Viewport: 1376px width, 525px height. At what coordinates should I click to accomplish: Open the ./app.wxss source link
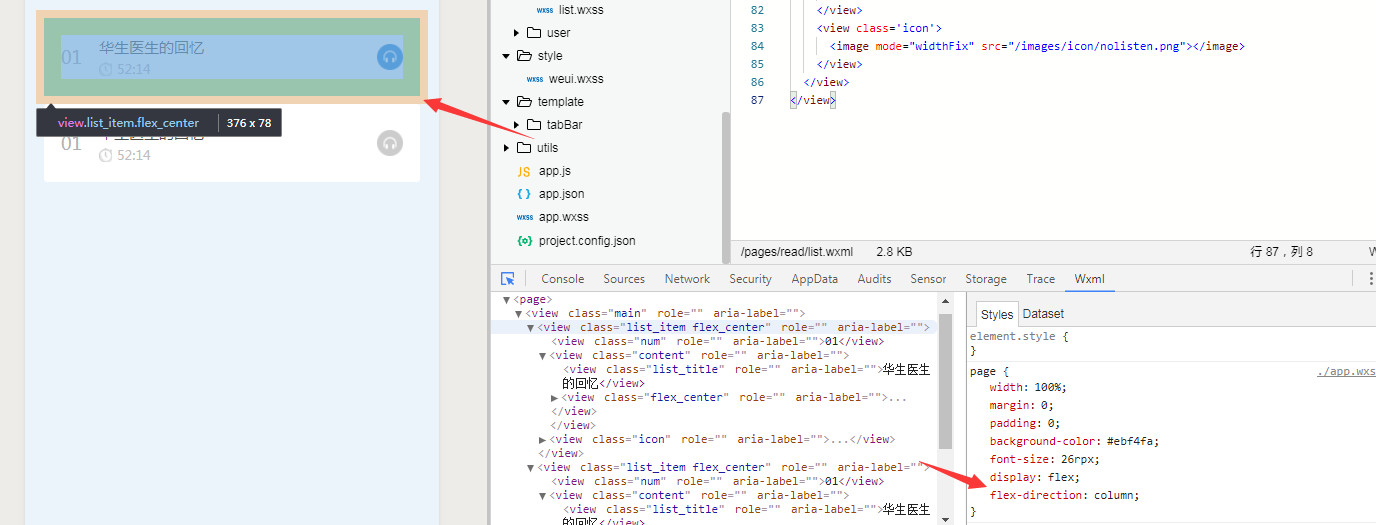pos(1346,371)
